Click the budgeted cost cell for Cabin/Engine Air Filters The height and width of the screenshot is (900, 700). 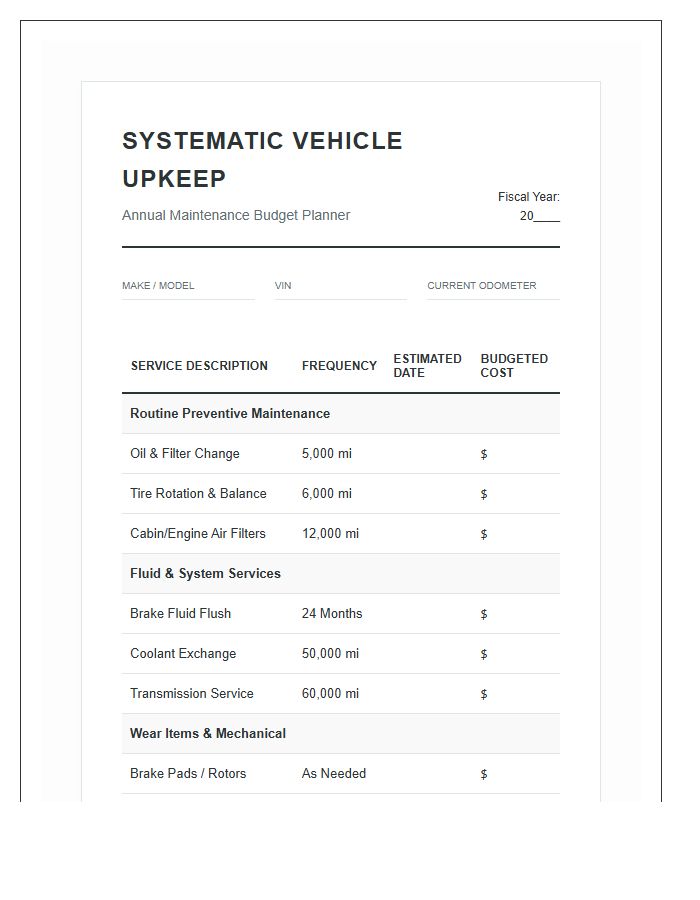click(516, 534)
